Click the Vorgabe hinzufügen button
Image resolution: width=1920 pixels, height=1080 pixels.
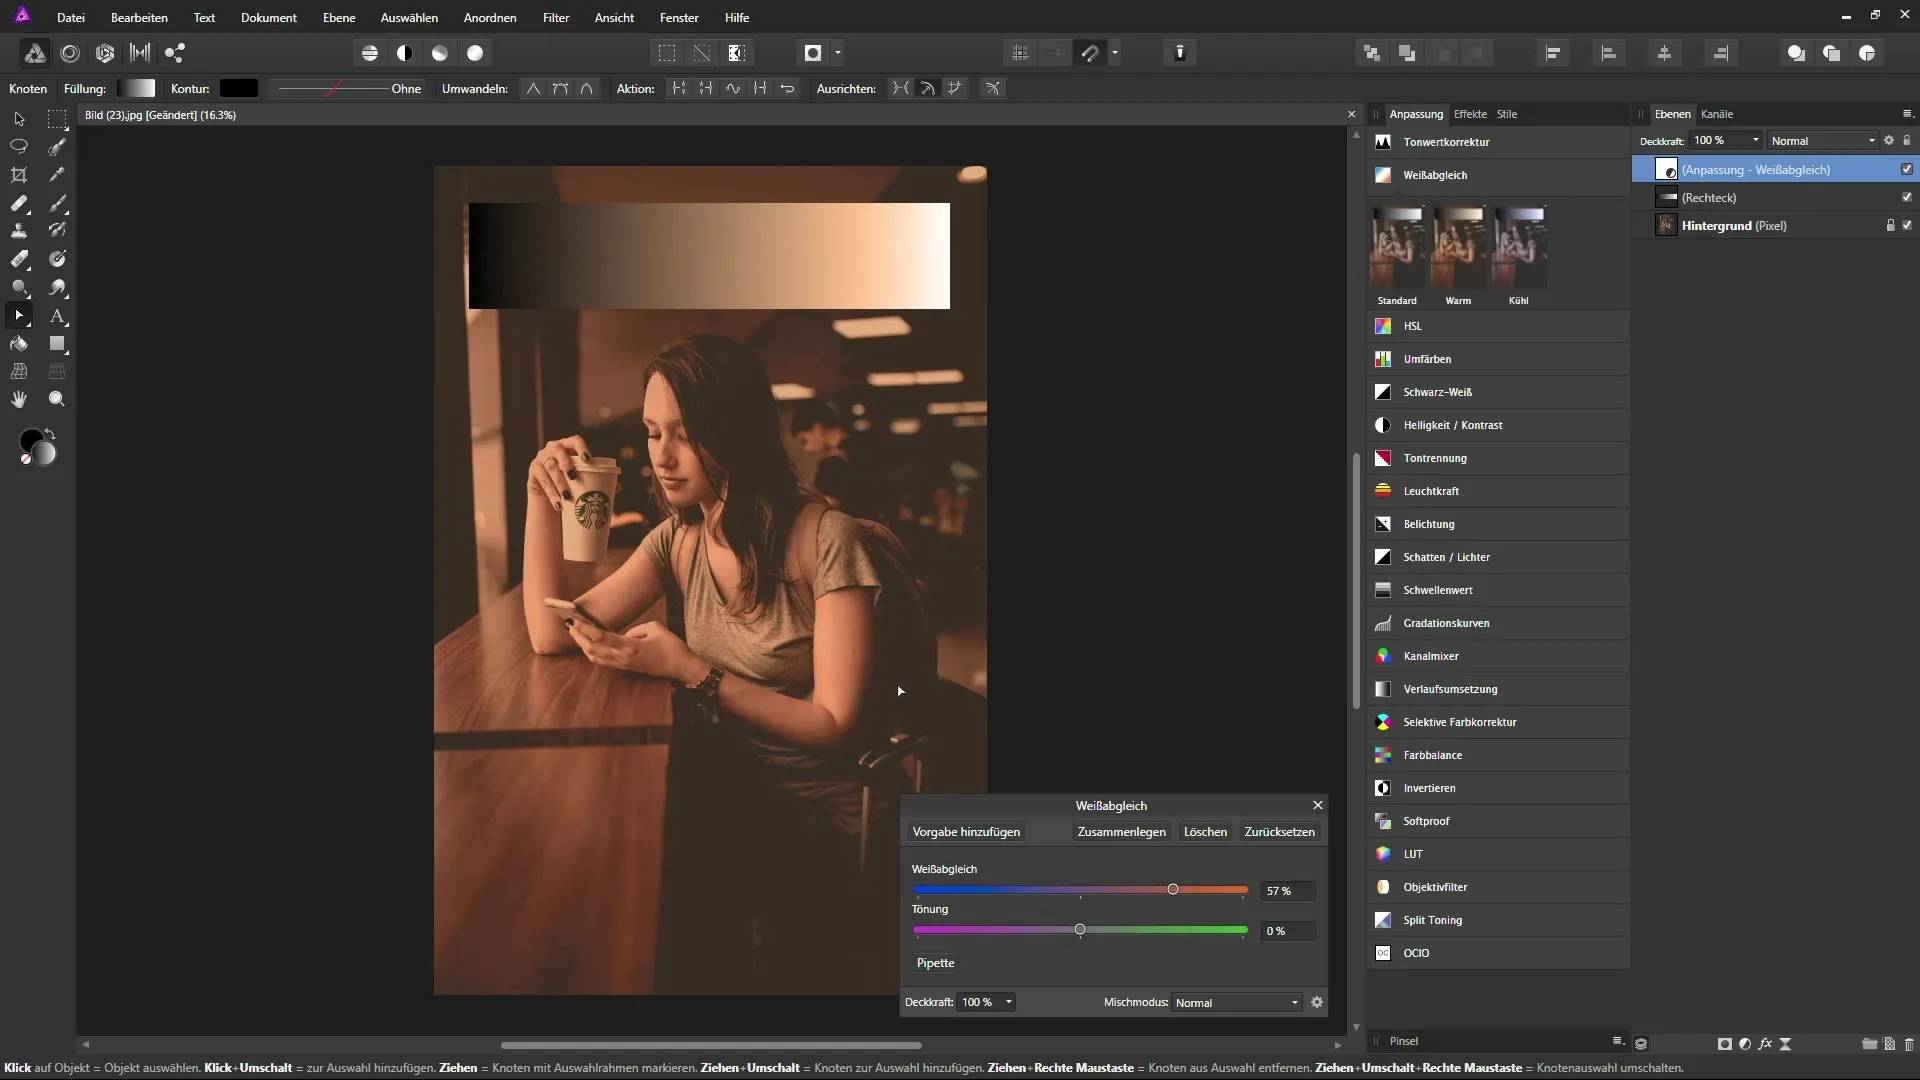click(x=966, y=832)
